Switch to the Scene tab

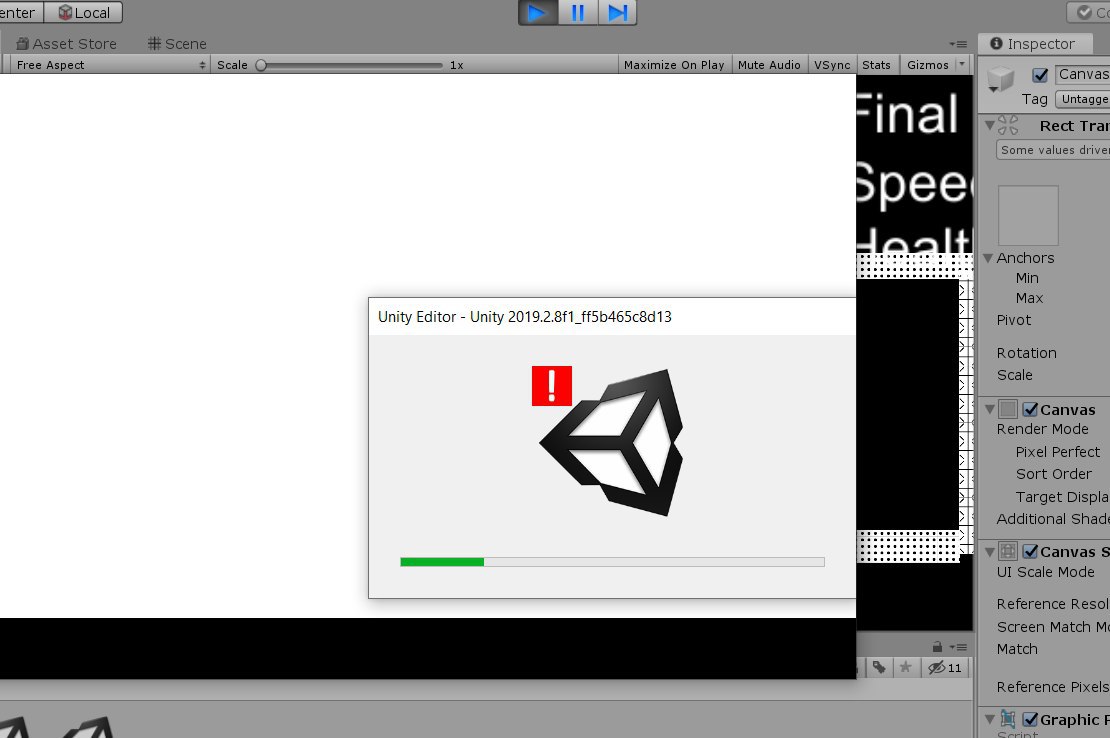(x=177, y=44)
